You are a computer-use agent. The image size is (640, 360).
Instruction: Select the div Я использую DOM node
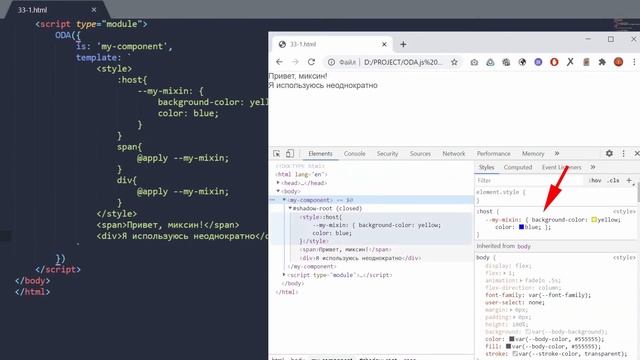point(360,258)
